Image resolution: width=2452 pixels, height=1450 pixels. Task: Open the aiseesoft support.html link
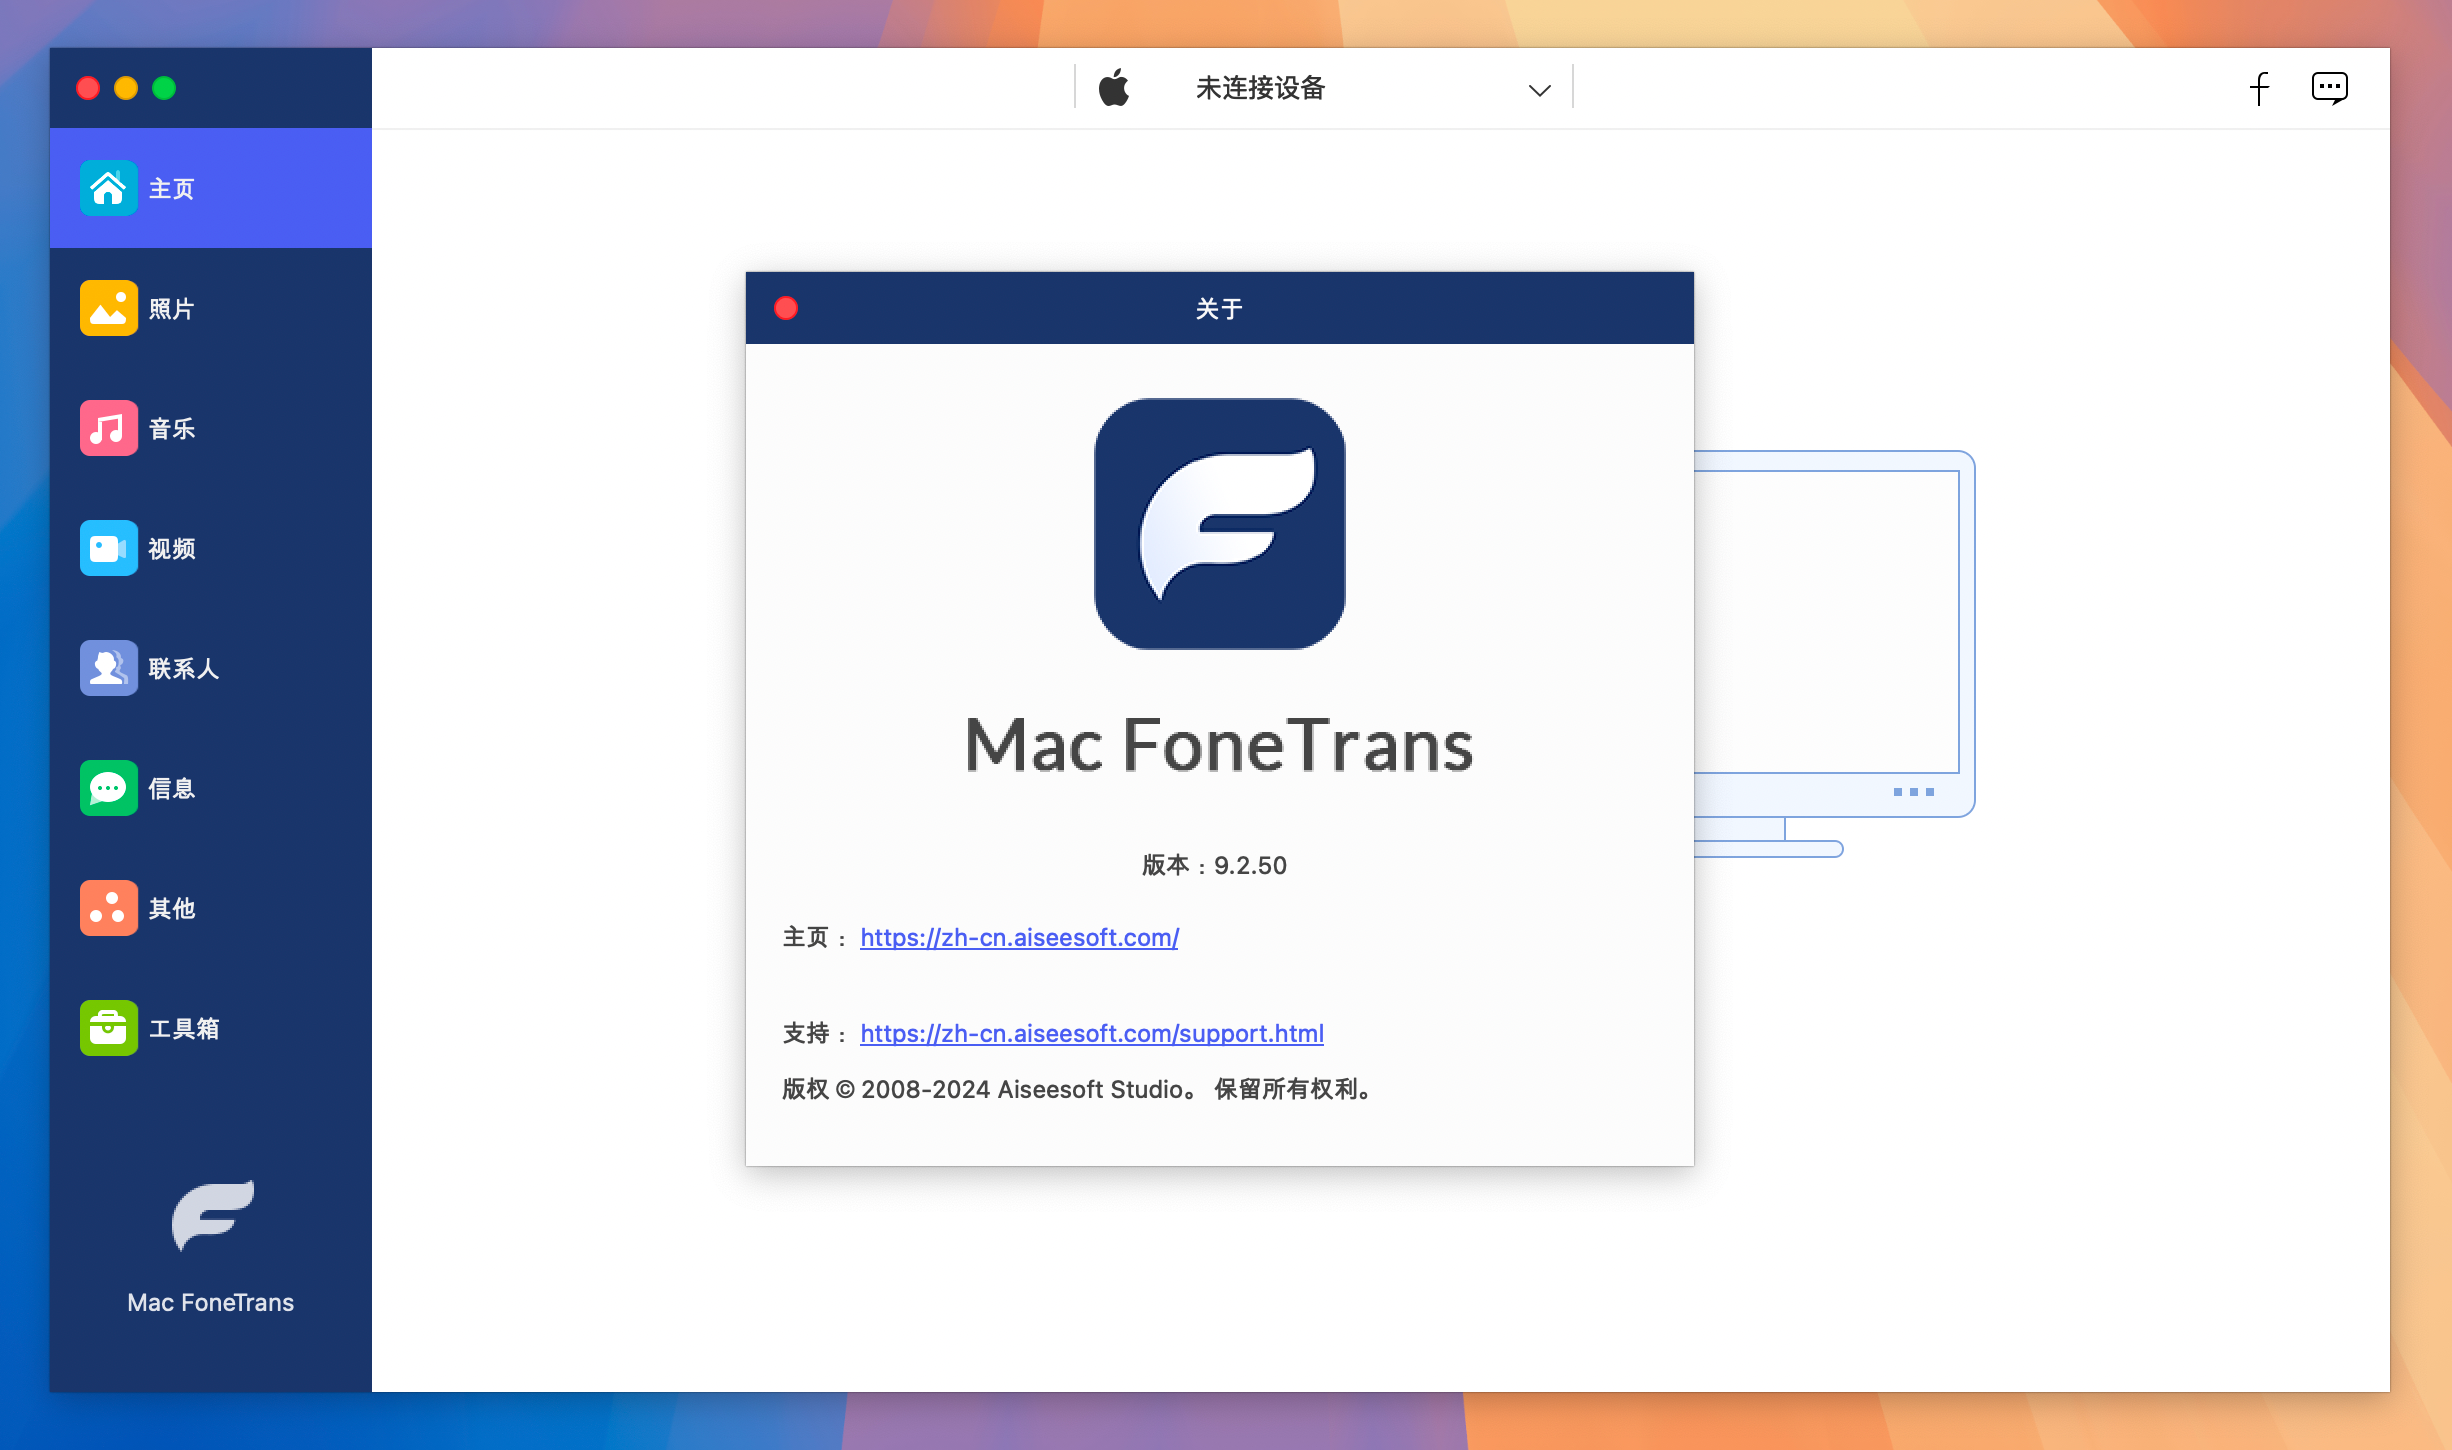[x=1092, y=1034]
